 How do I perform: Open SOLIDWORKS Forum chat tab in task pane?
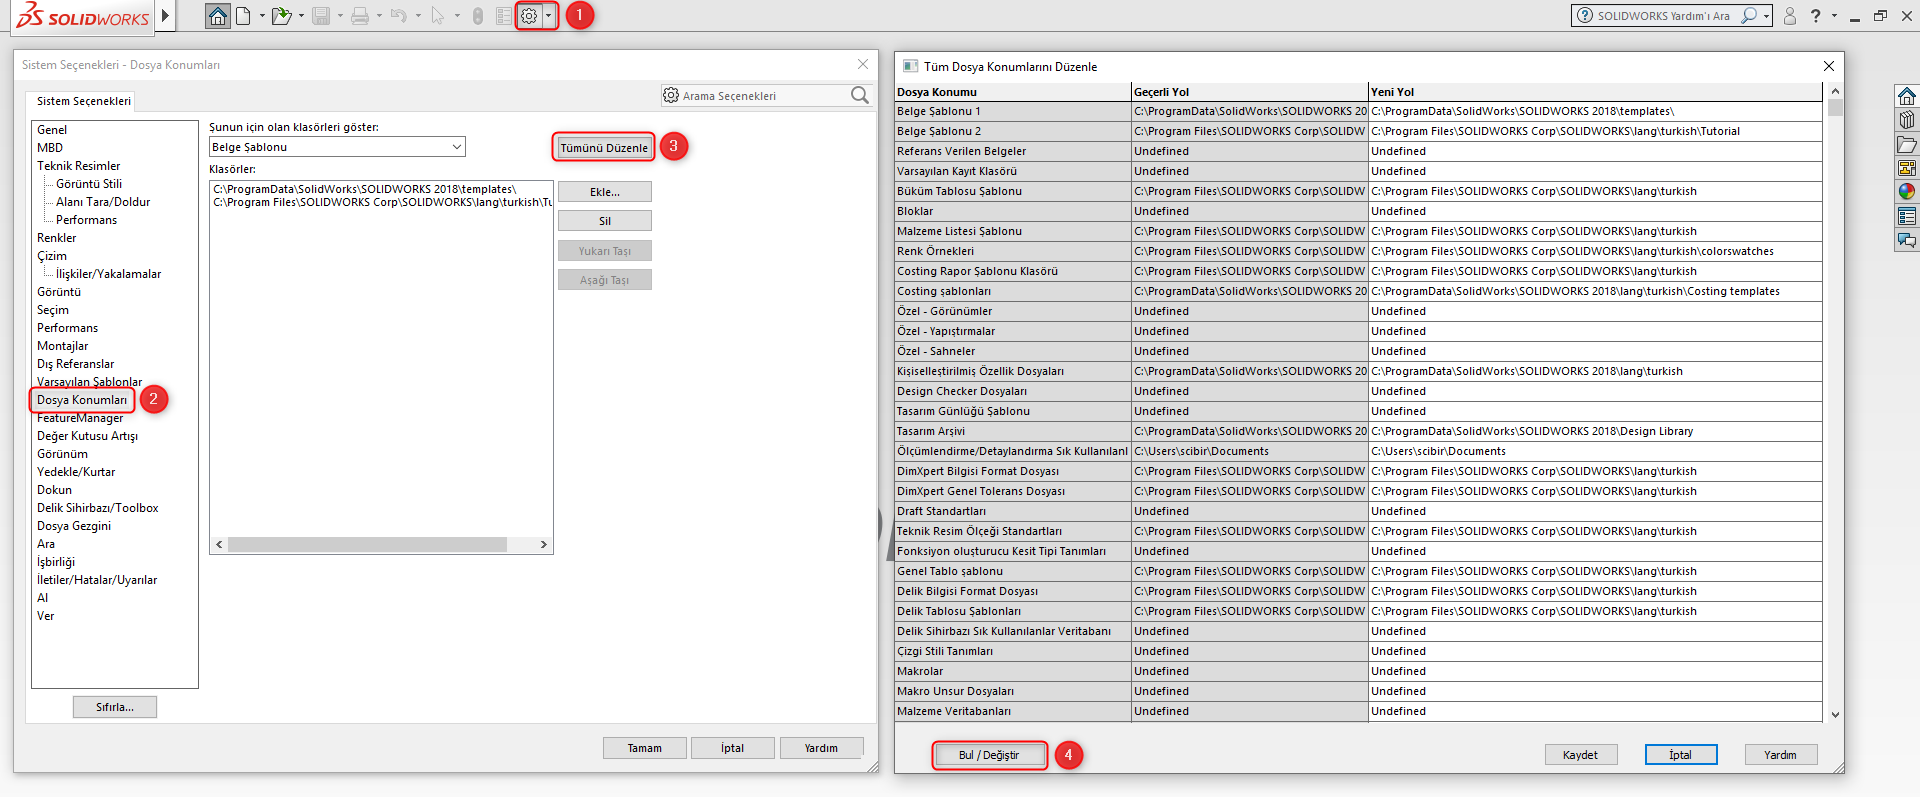pos(1907,240)
